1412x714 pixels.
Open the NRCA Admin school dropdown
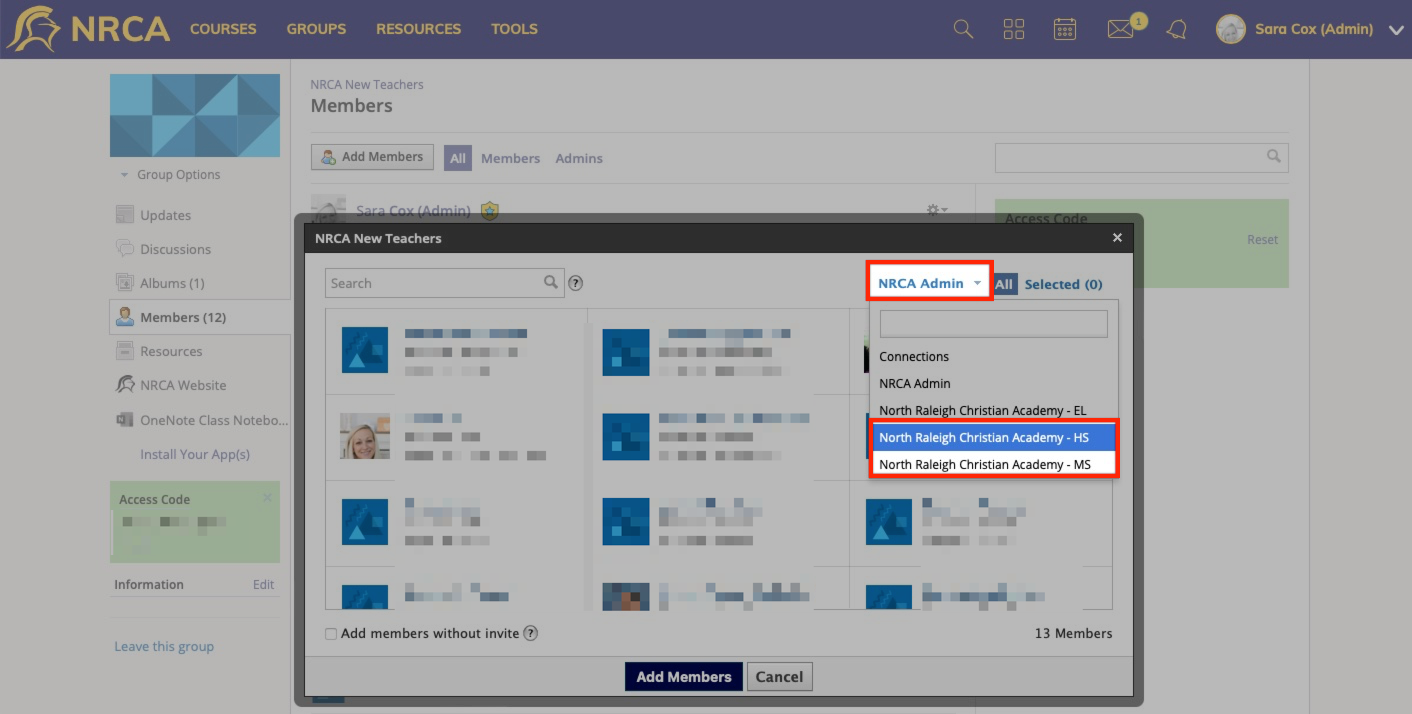(x=929, y=283)
